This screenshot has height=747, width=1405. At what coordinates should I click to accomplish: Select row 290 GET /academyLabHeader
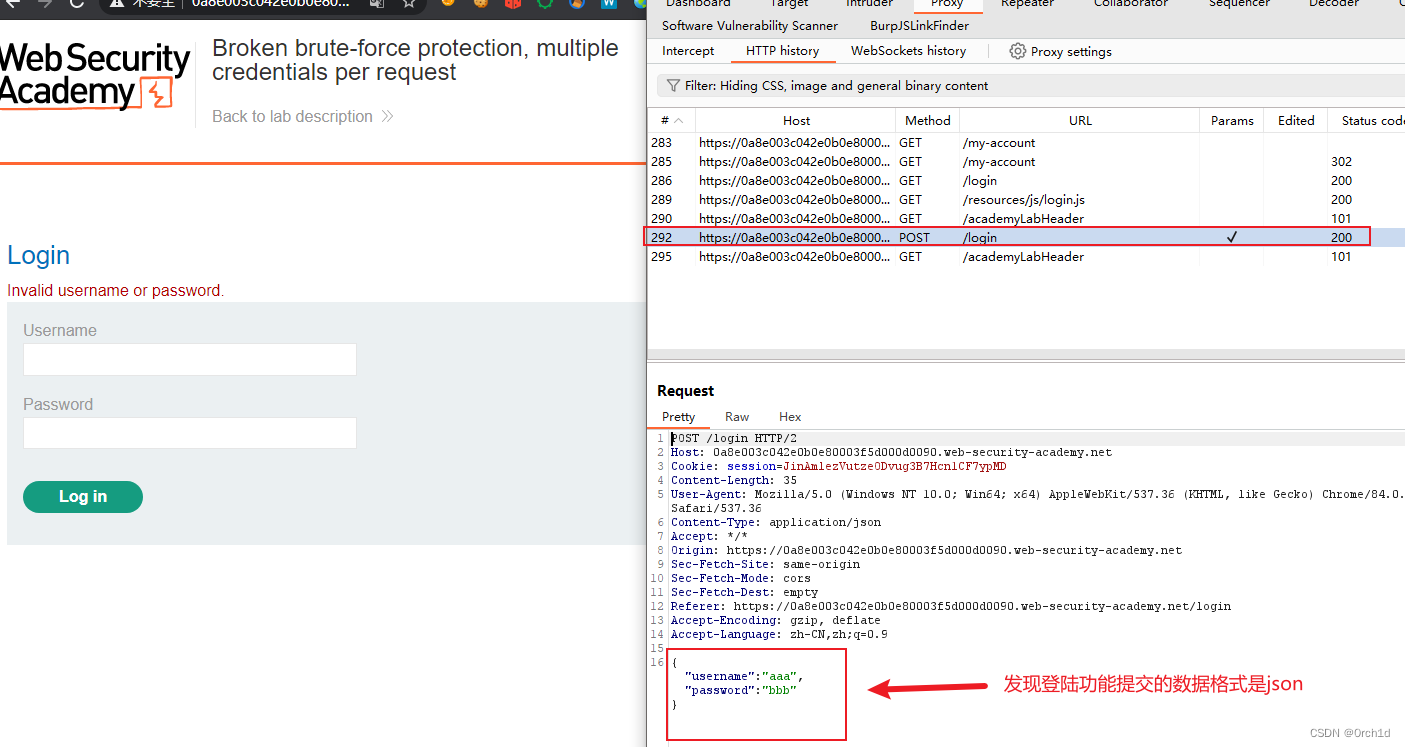(x=1026, y=219)
